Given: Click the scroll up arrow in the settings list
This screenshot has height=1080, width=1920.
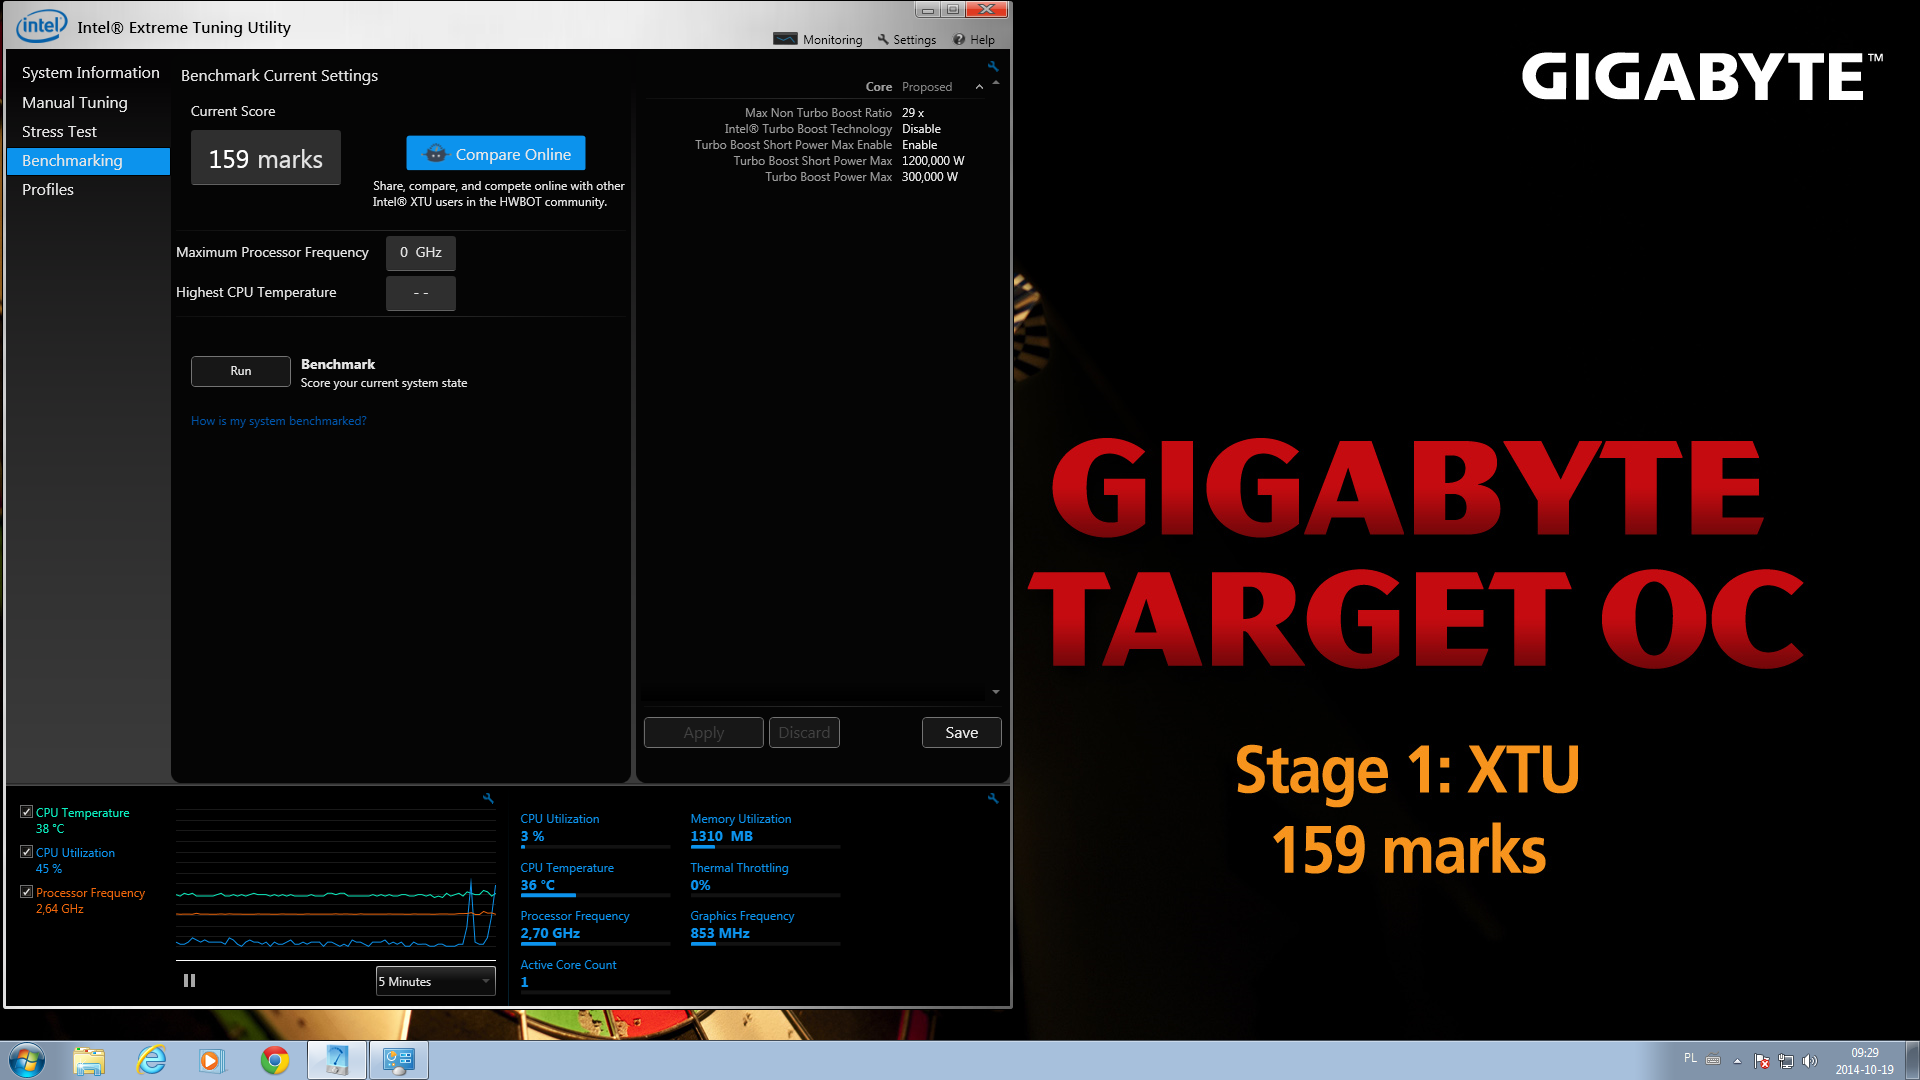Looking at the screenshot, I should 996,83.
